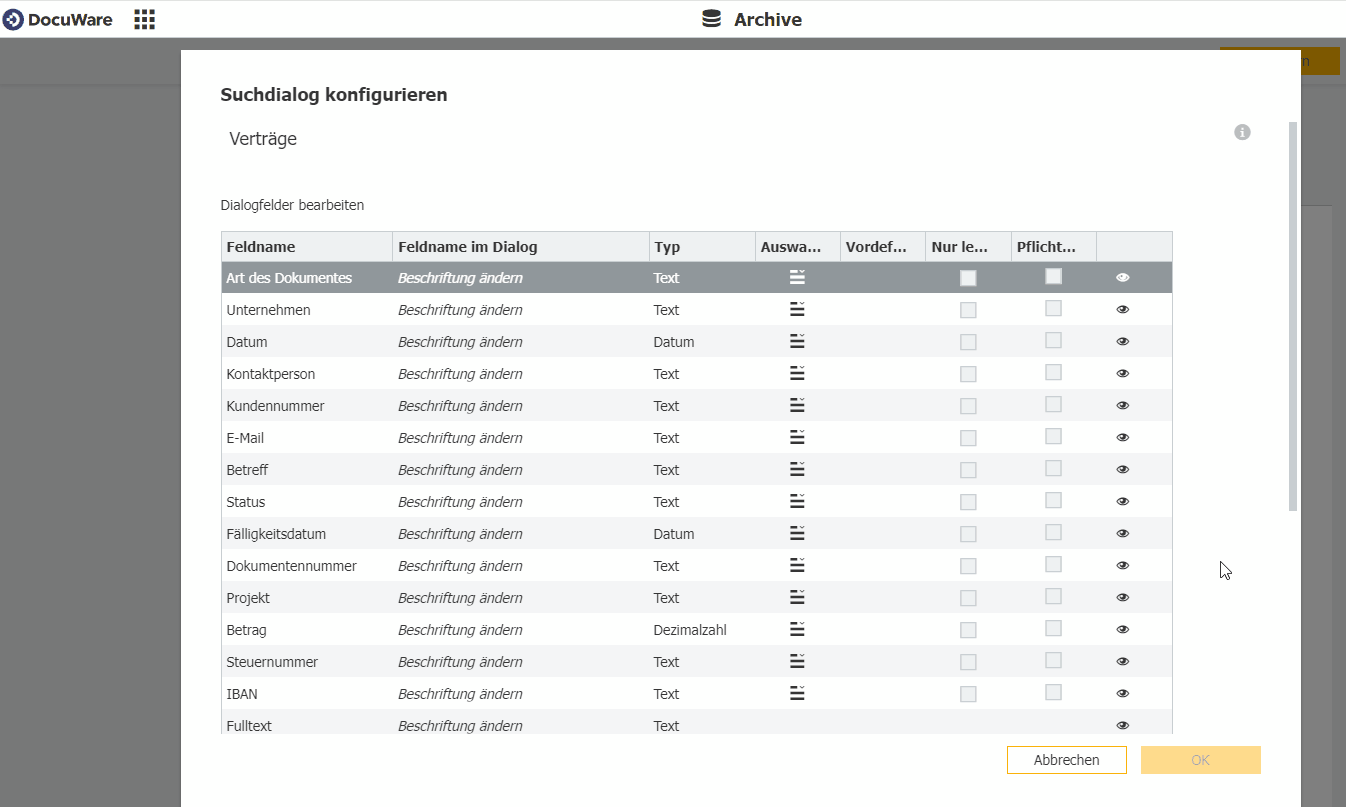Toggle visibility eye for Datum field

point(1122,342)
